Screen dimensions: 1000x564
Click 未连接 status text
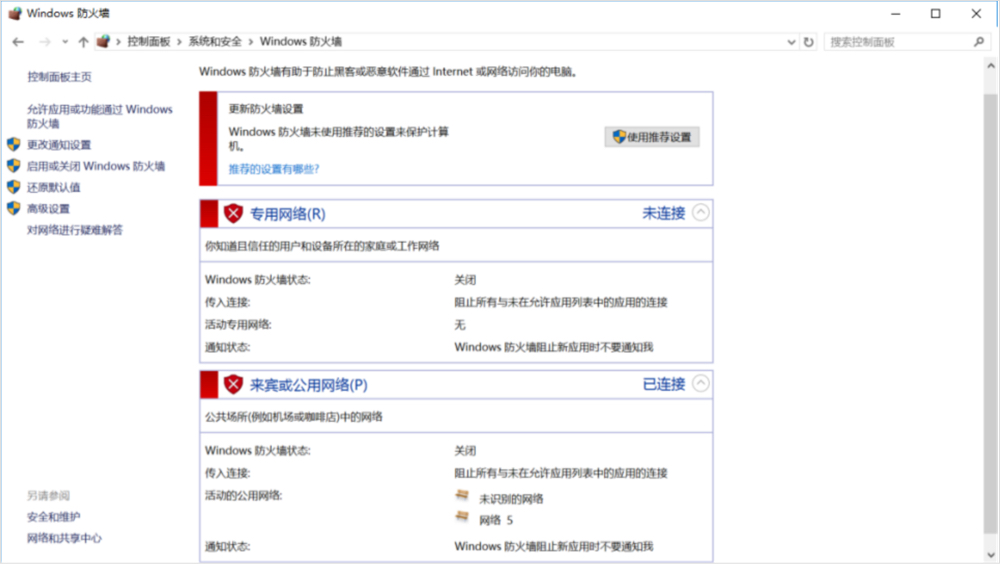663,213
